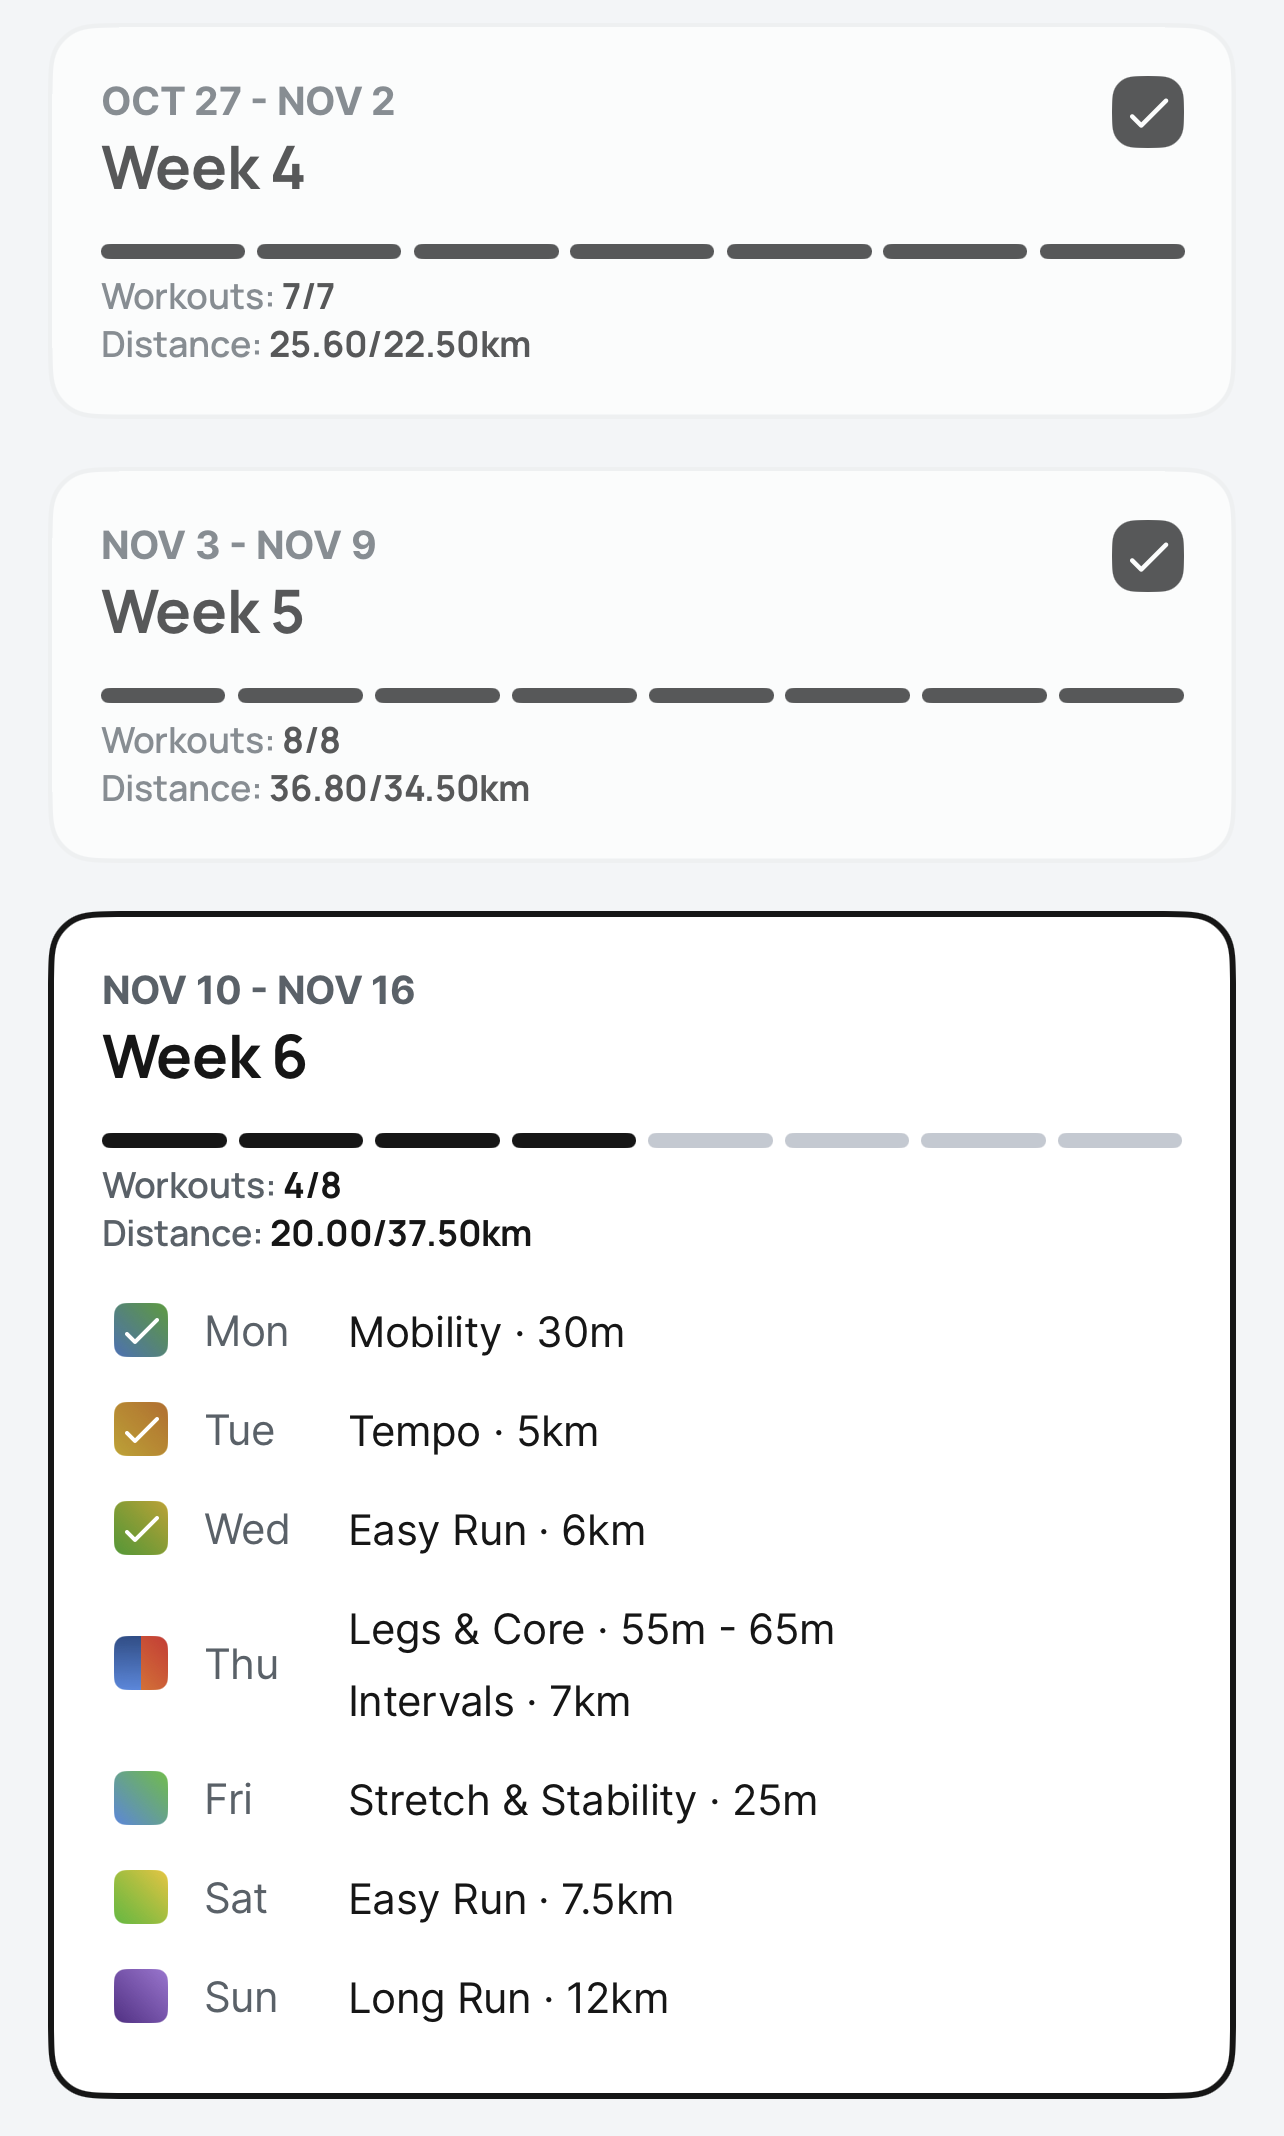This screenshot has width=1284, height=2136.
Task: Uncheck the Wednesday Easy Run checkbox
Action: 141,1528
